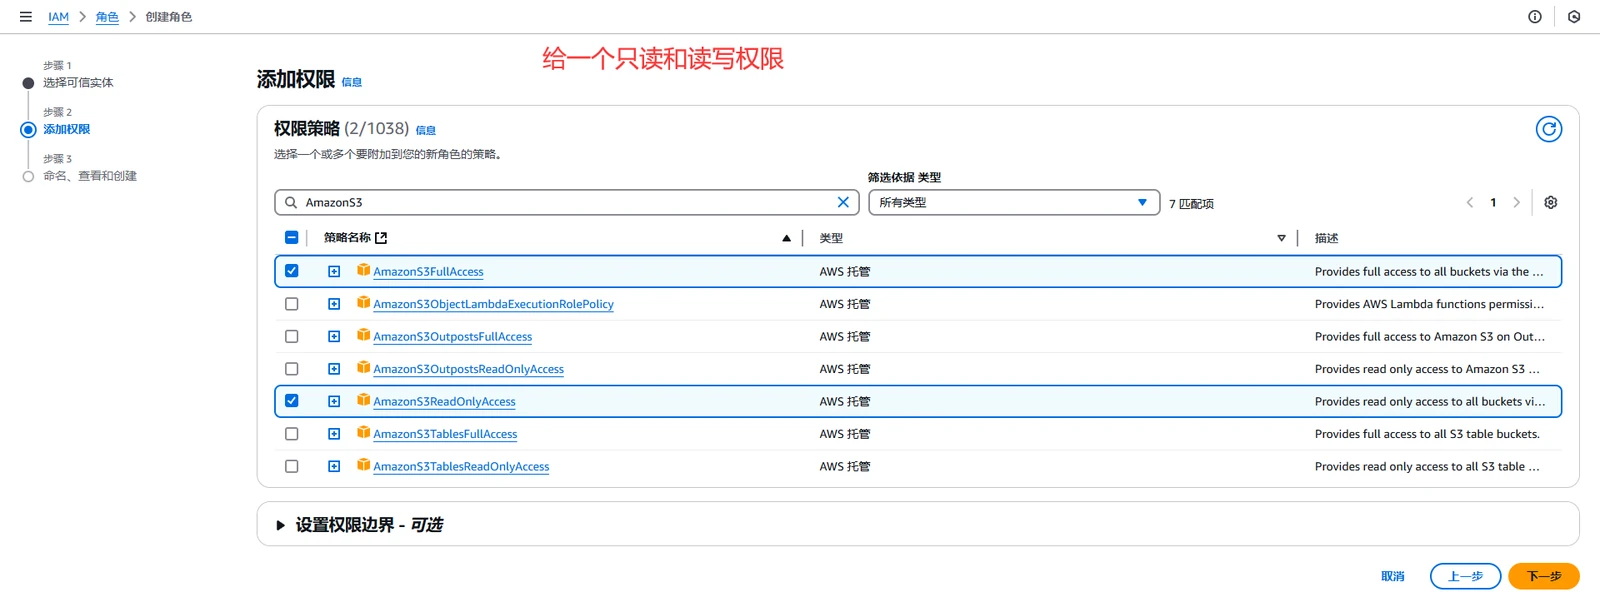Image resolution: width=1600 pixels, height=612 pixels.
Task: Clear the AmazonS3 search text
Action: pos(843,202)
